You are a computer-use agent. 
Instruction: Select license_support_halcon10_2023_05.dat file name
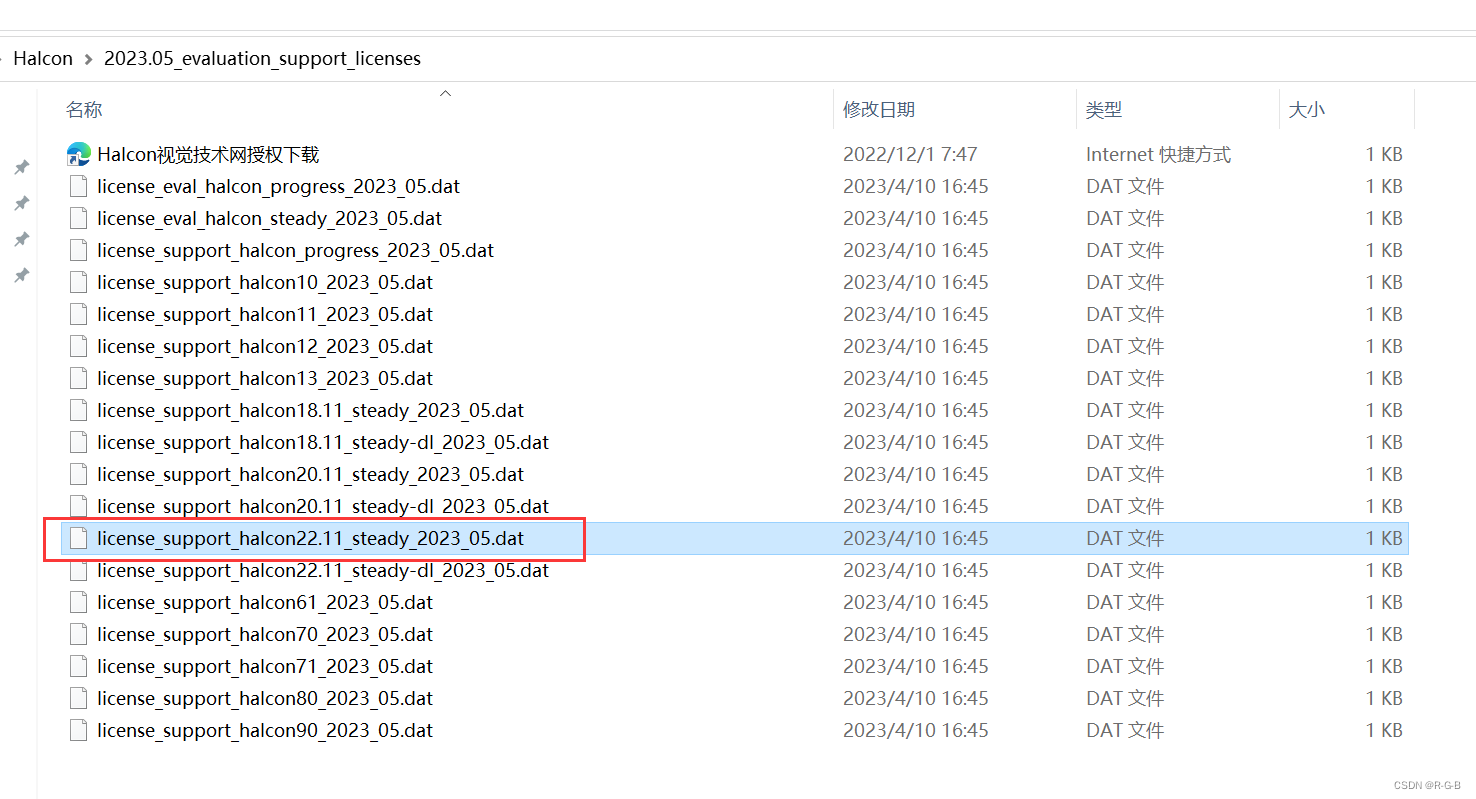[x=265, y=282]
